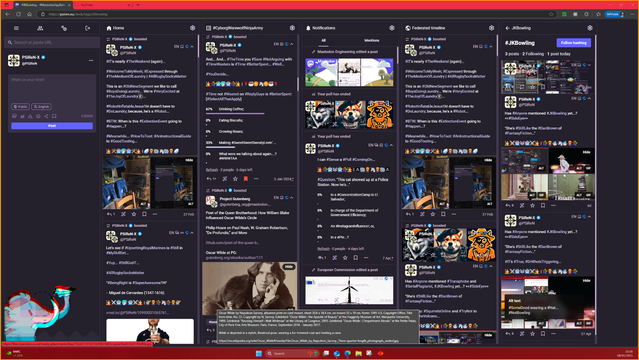
Task: Open JKBowling column settings gear
Action: coord(590,28)
